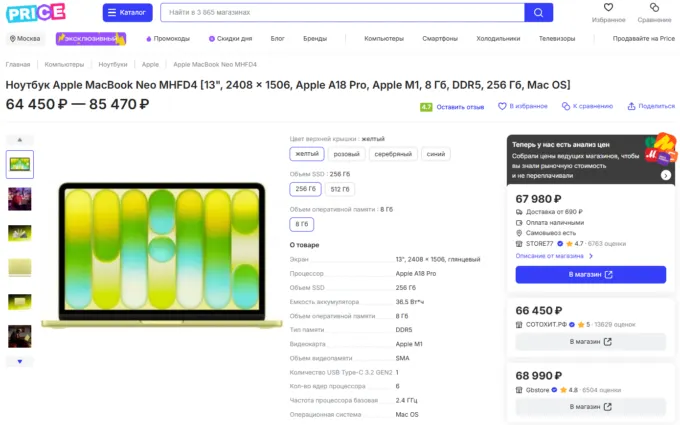
Task: Click СОТОХИТ.РФ shop name
Action: click(546, 324)
